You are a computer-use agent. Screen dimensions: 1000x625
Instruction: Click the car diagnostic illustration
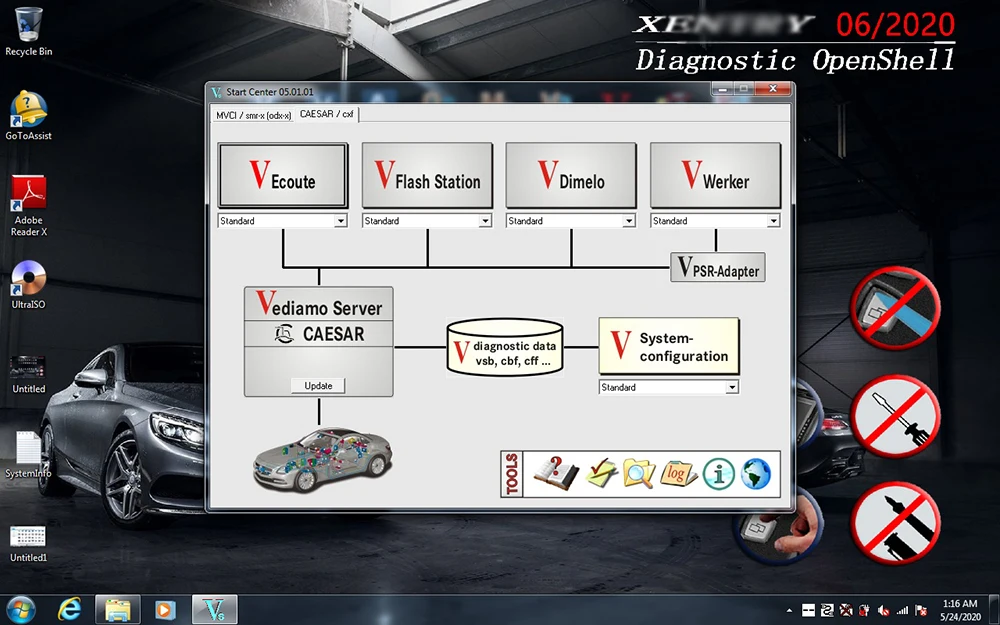(320, 460)
